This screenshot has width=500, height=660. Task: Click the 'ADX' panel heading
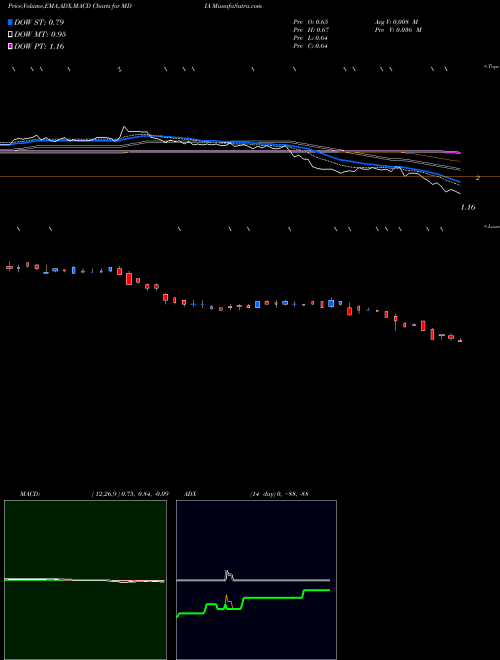pos(190,494)
